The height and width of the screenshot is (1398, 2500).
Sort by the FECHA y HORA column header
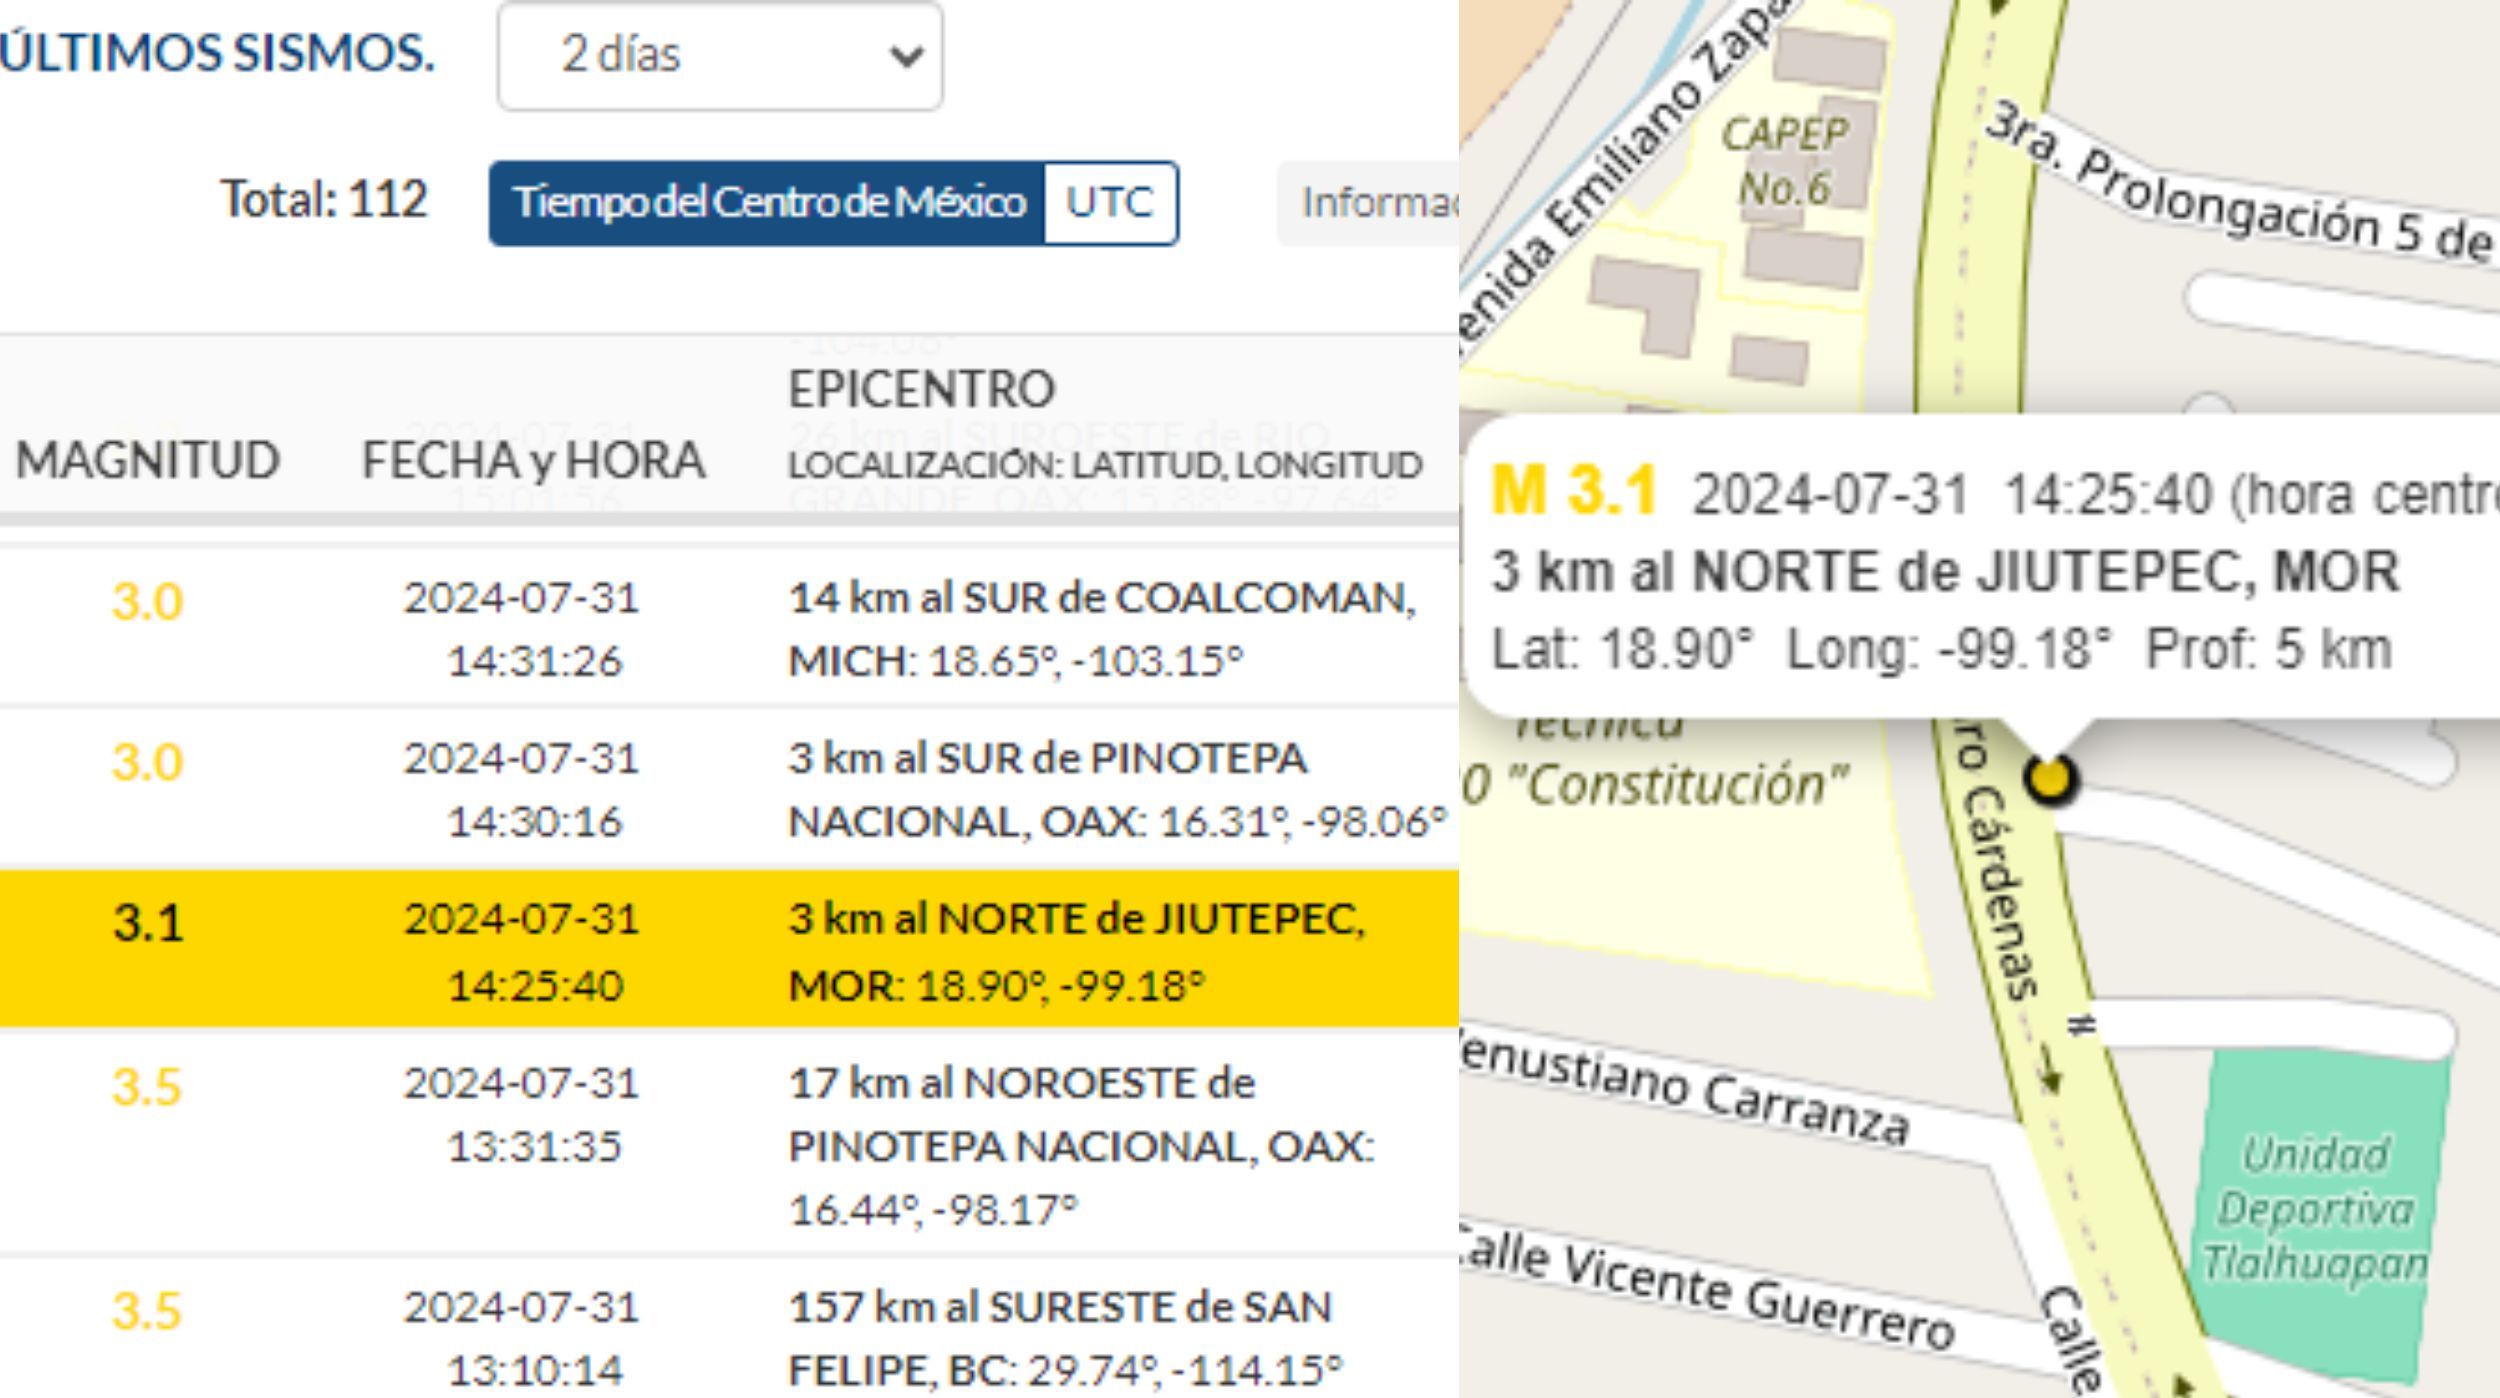(x=533, y=461)
